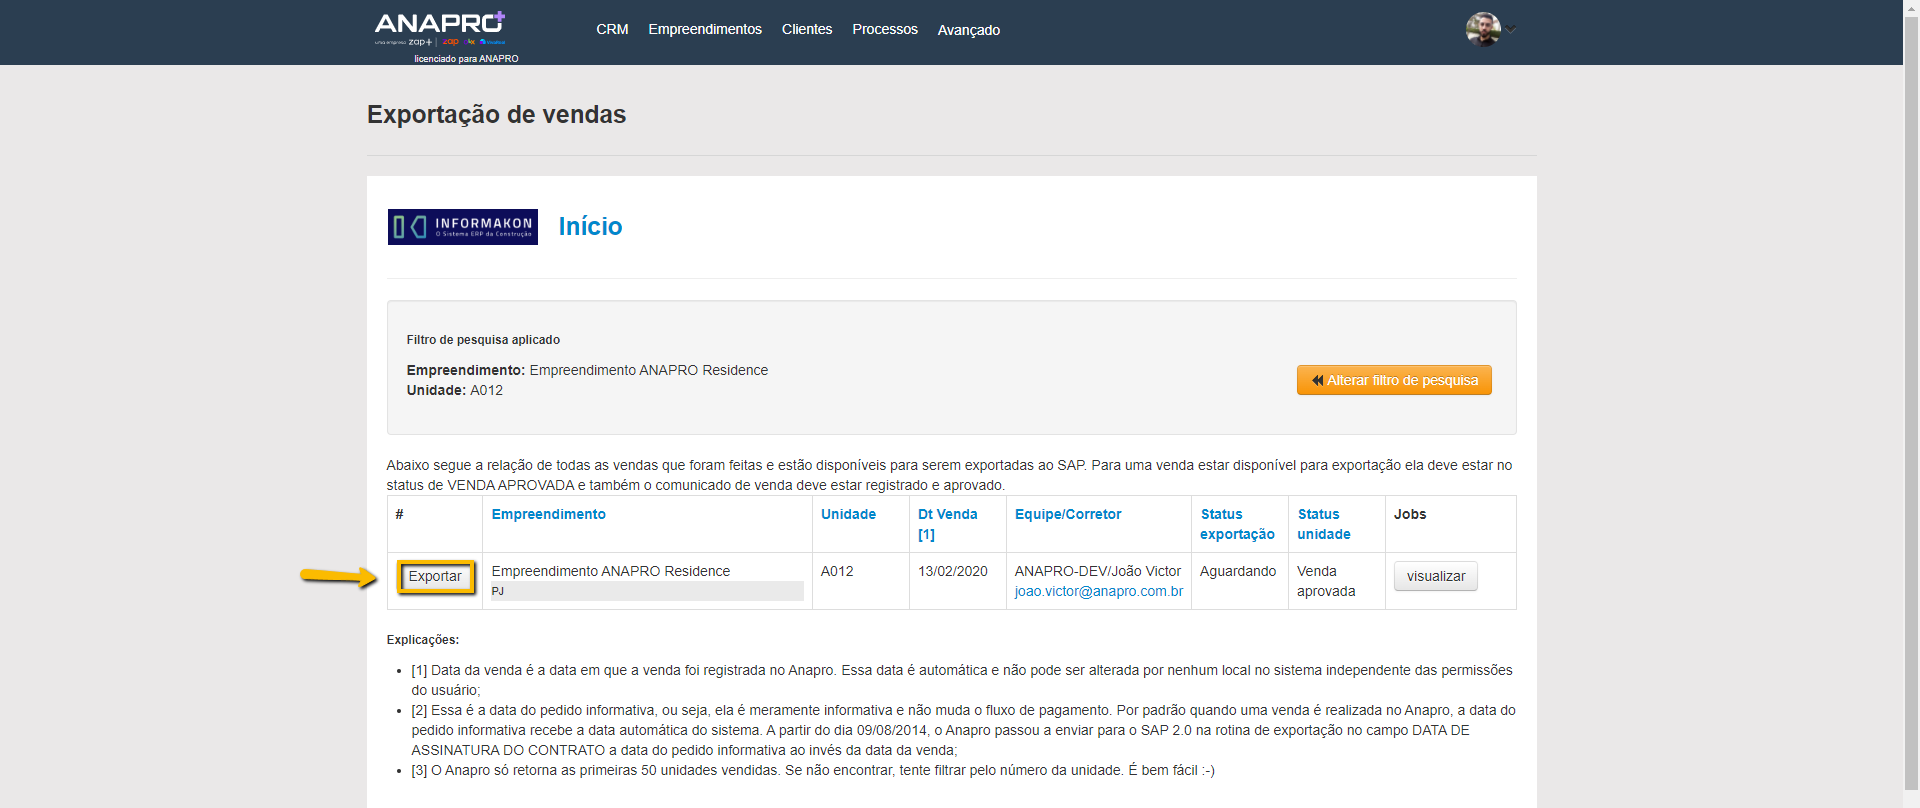This screenshot has height=808, width=1920.
Task: Click the Informakon ERP logo
Action: (x=462, y=227)
